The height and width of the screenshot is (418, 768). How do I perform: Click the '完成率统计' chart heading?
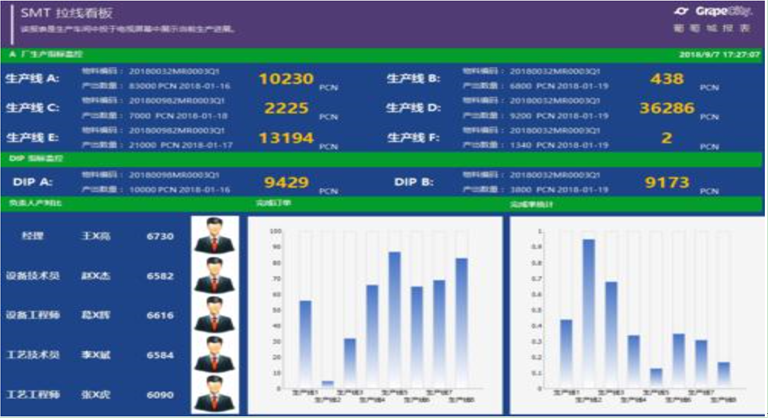(x=531, y=204)
